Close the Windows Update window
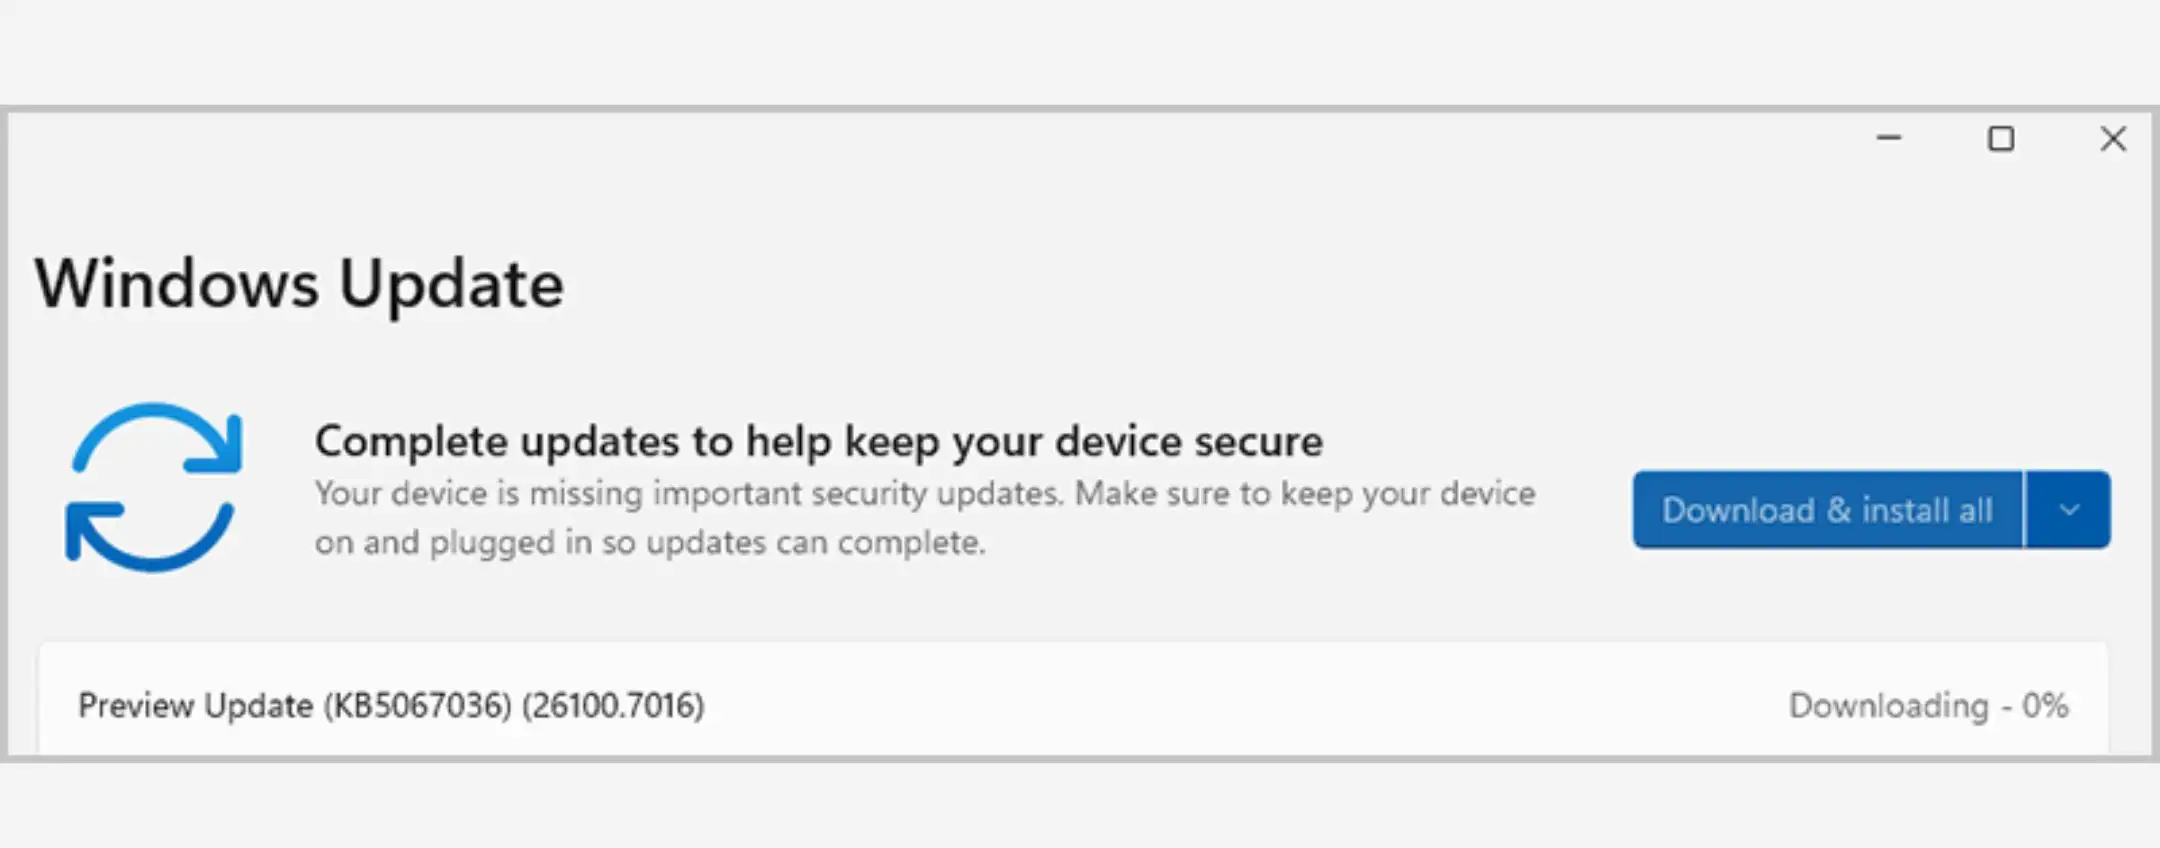 click(x=2113, y=139)
